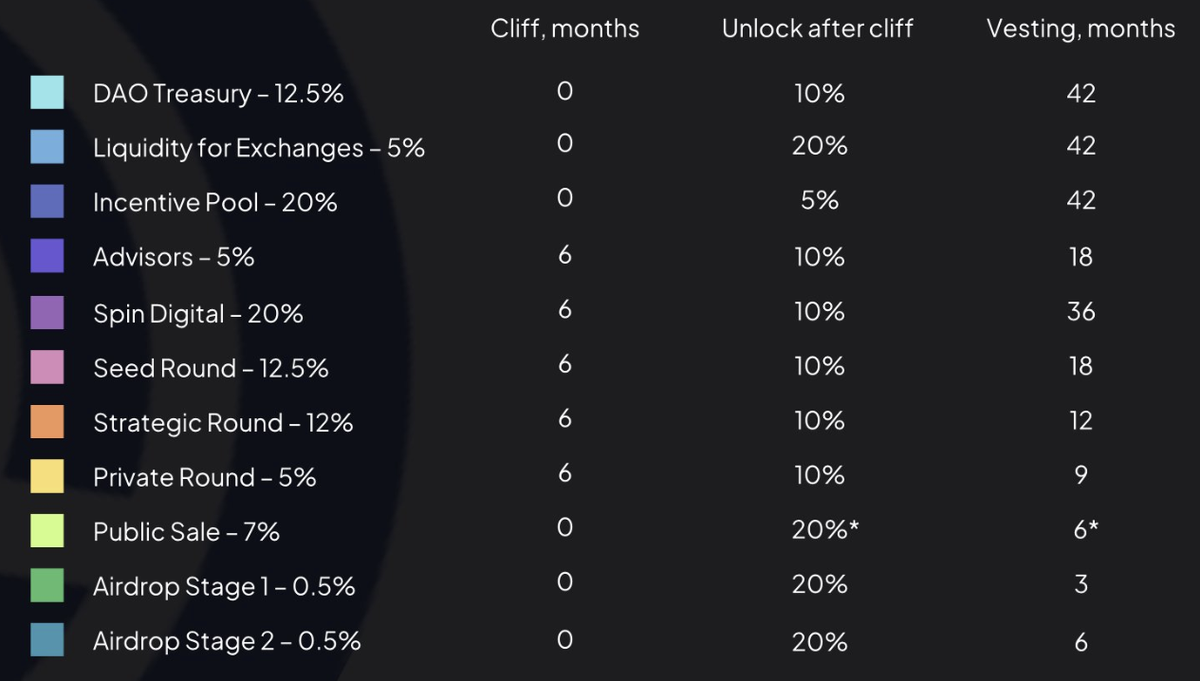Screen dimensions: 1200x681
Task: Click the 'Vesting, months' column header
Action: (x=1080, y=29)
